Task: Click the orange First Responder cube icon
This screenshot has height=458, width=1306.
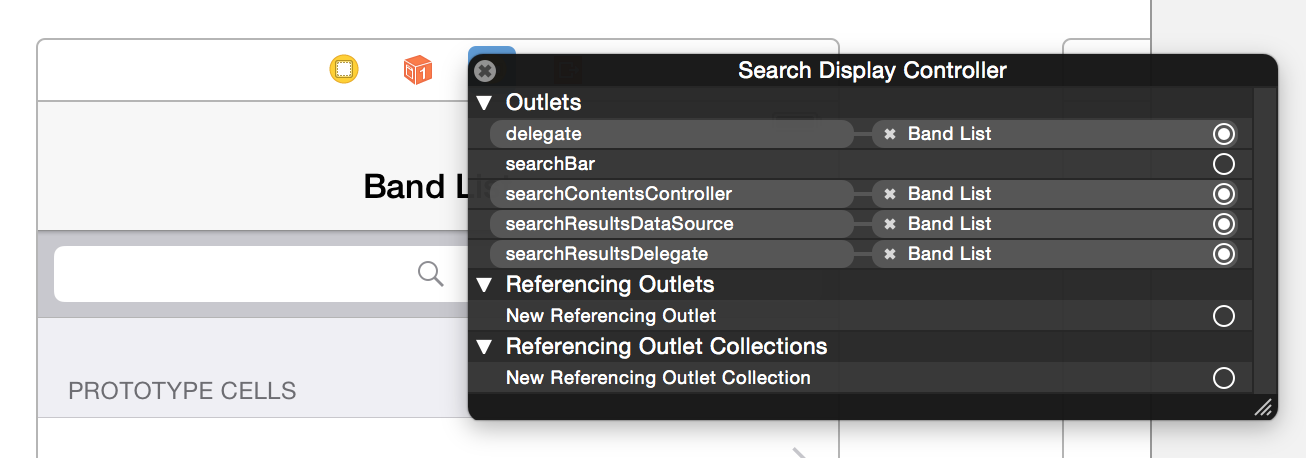Action: tap(417, 70)
